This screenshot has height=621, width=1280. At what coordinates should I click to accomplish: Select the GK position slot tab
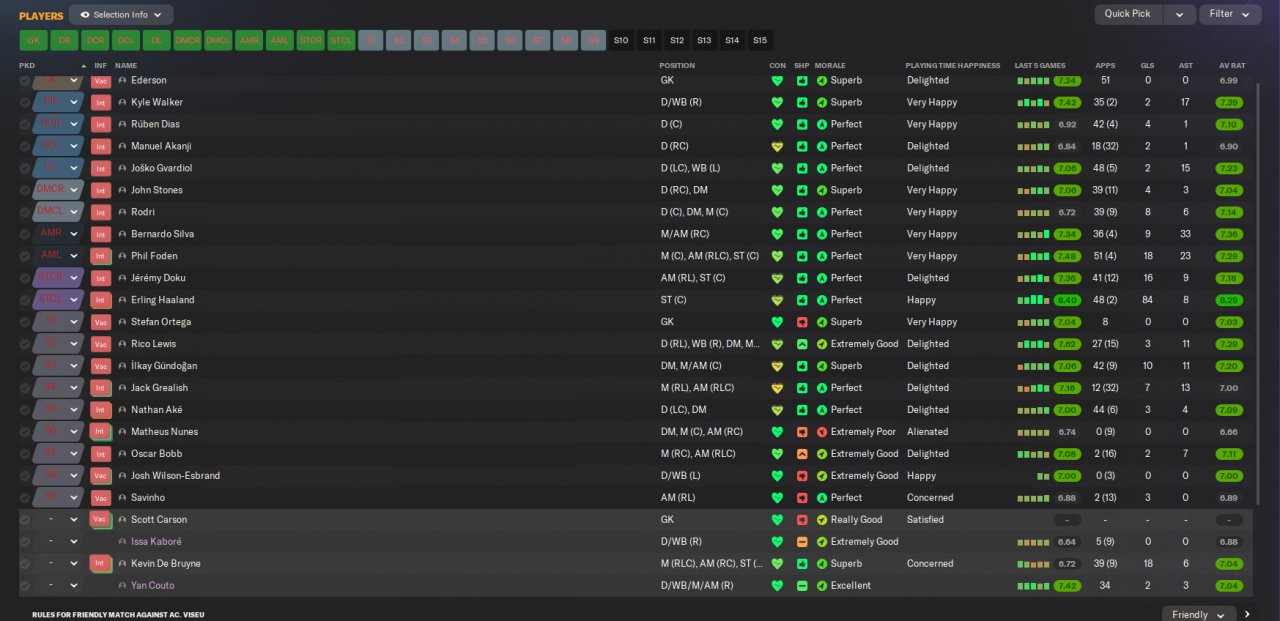point(33,40)
